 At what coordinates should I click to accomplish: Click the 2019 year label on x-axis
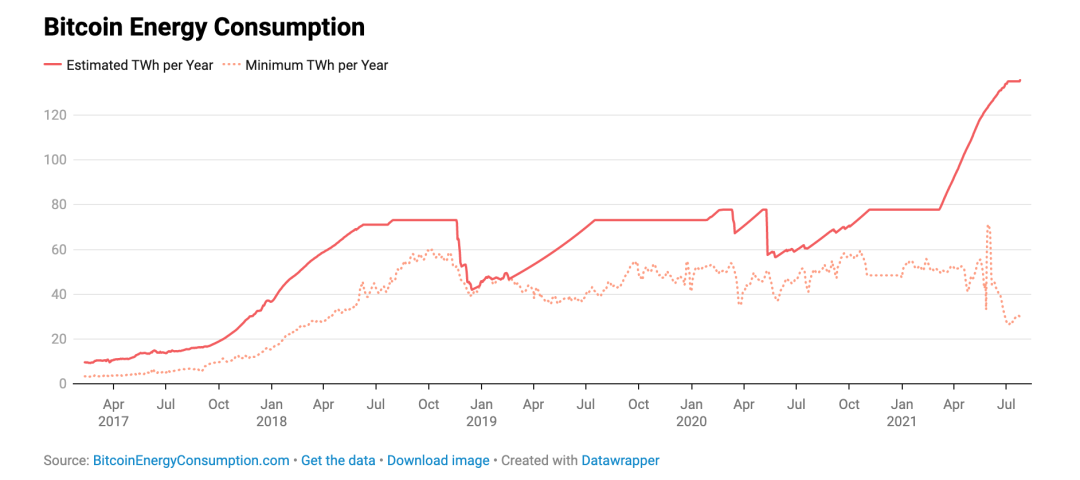pyautogui.click(x=481, y=421)
